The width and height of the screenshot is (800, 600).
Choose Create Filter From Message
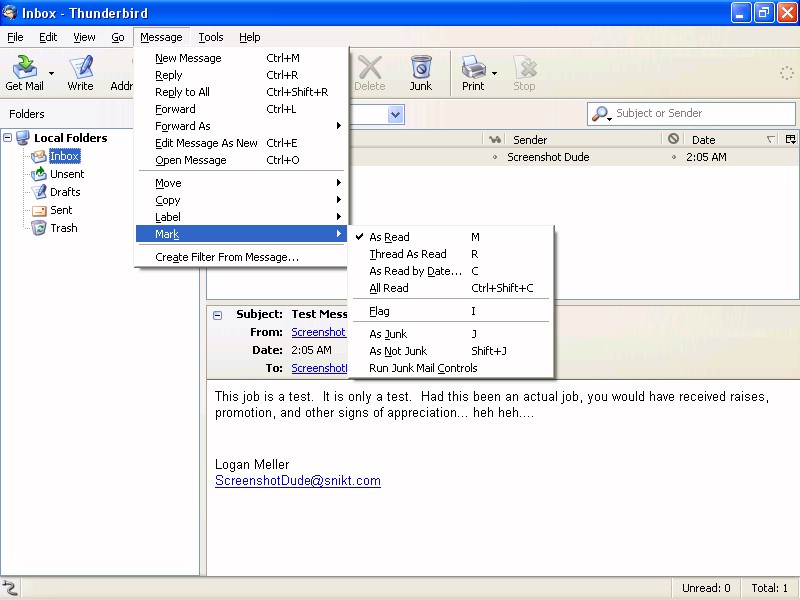pos(241,257)
